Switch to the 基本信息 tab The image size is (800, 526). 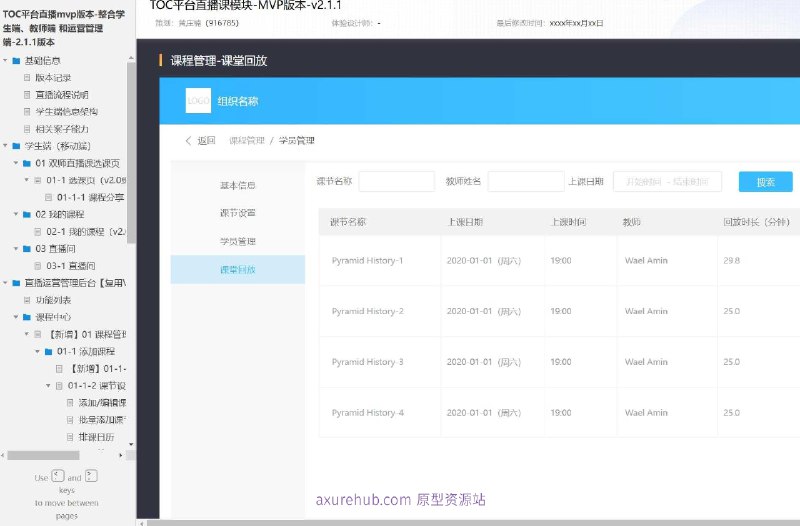[238, 185]
